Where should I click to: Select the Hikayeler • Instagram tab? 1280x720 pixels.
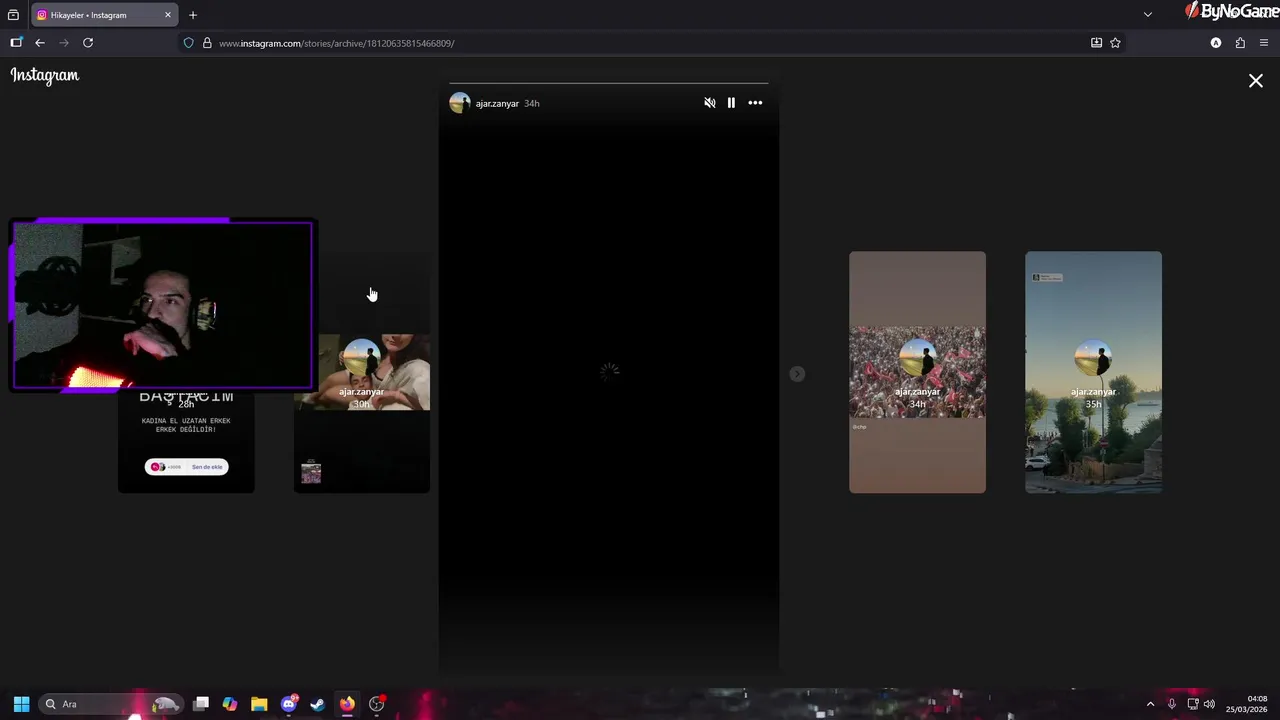(104, 15)
